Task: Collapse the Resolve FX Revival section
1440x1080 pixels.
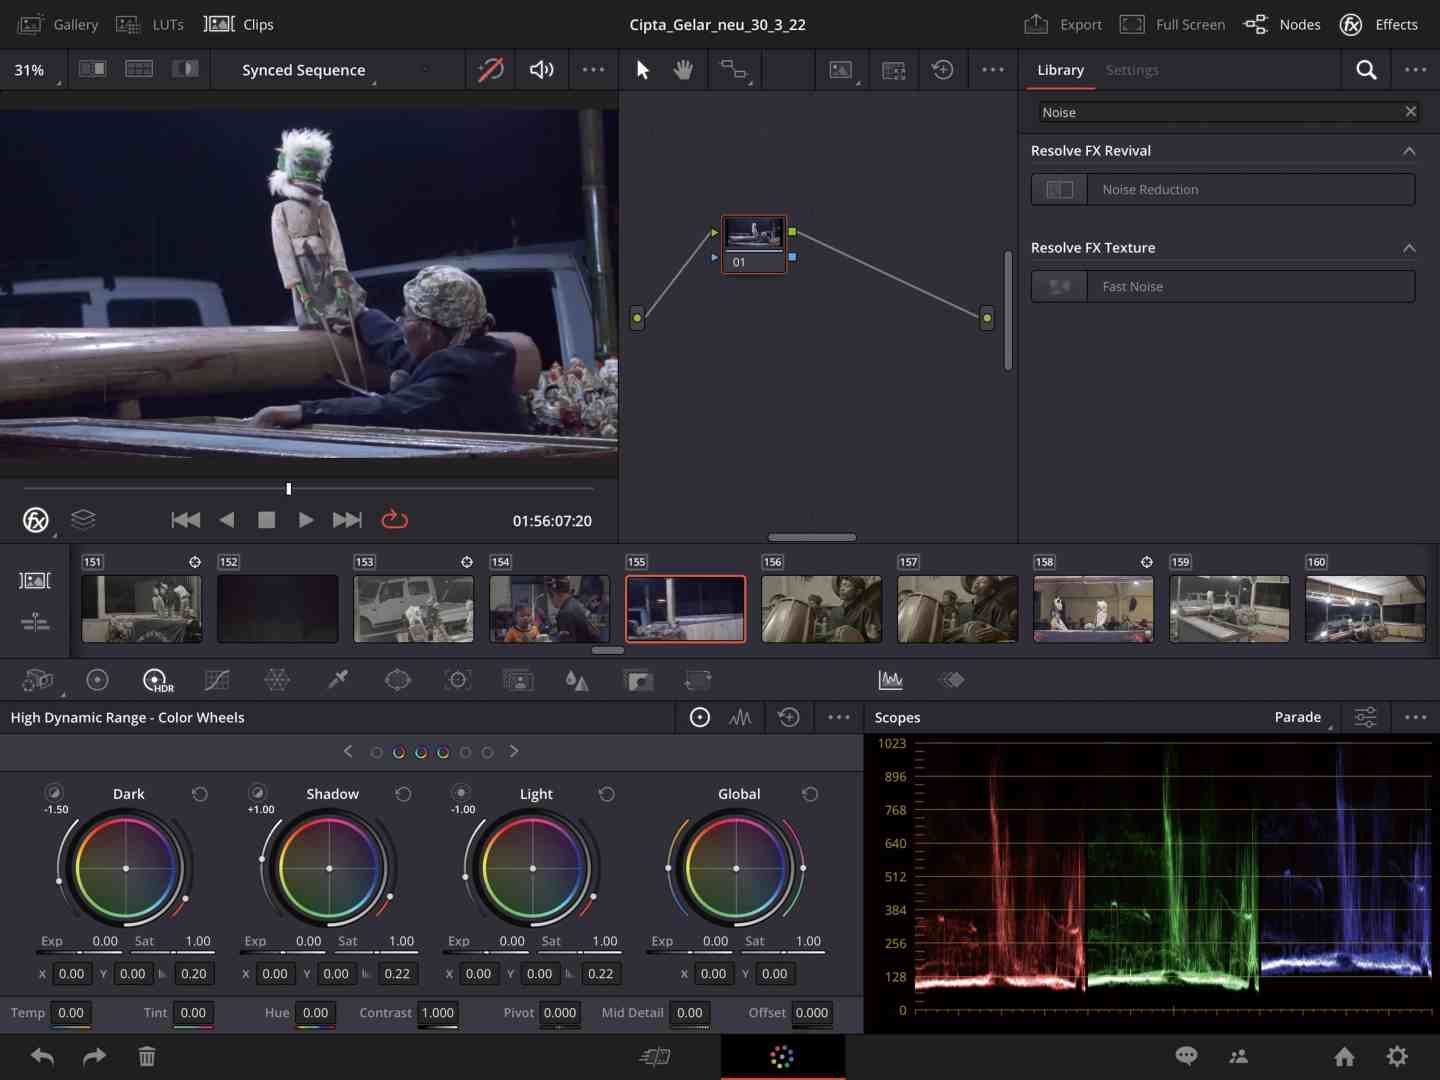Action: coord(1409,150)
